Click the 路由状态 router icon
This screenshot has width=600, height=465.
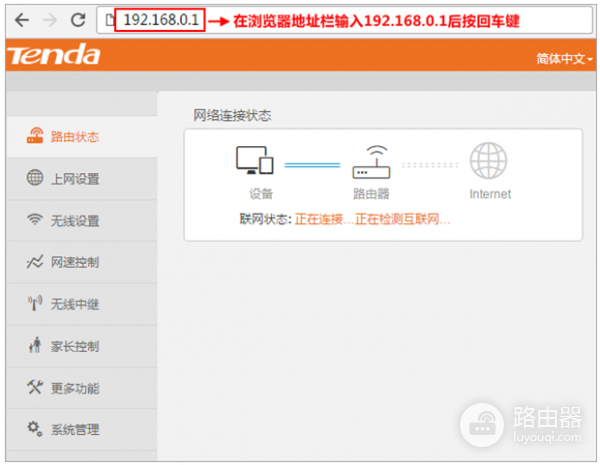(35, 135)
